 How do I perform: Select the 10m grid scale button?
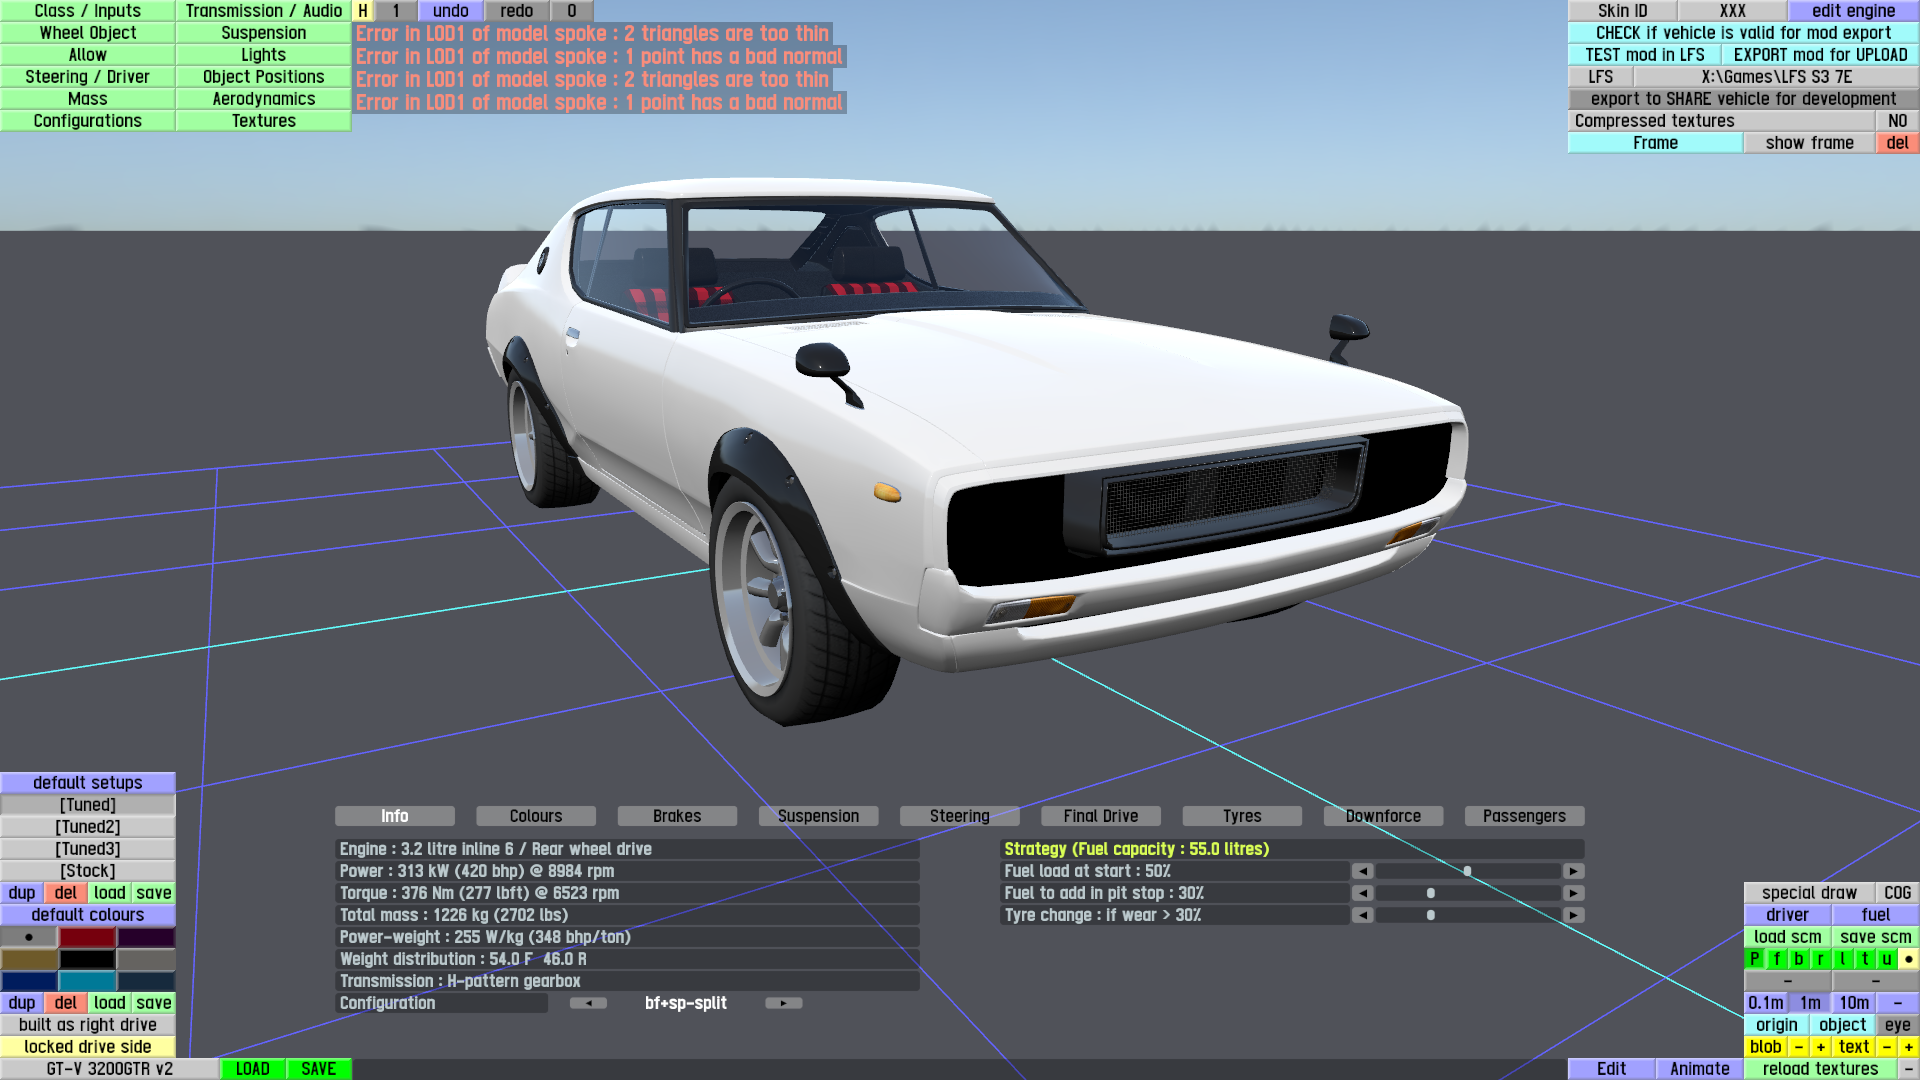coord(1853,1003)
